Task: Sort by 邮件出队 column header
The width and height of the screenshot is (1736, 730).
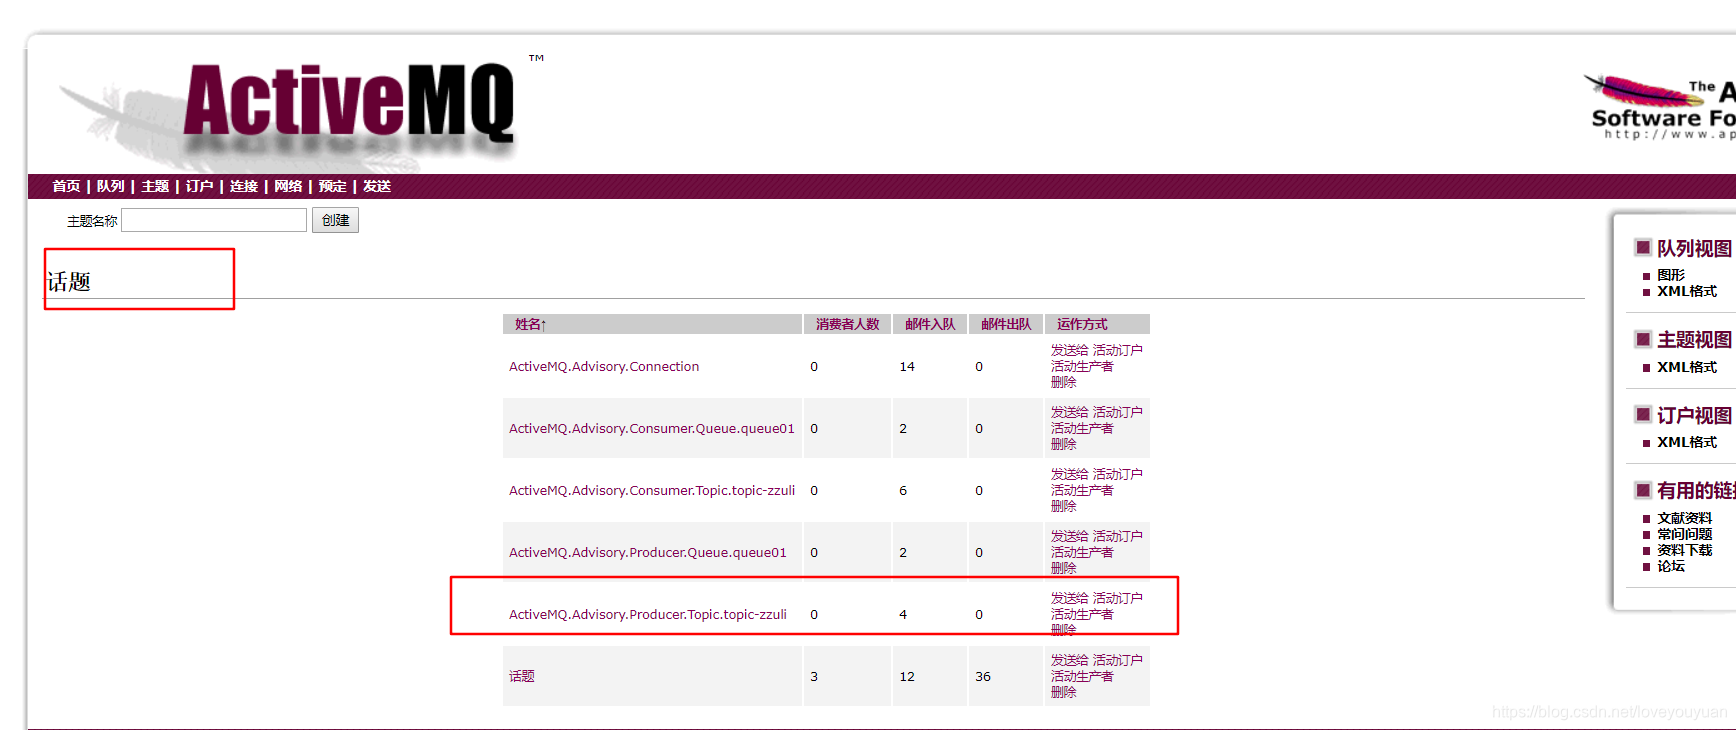Action: pos(1006,324)
